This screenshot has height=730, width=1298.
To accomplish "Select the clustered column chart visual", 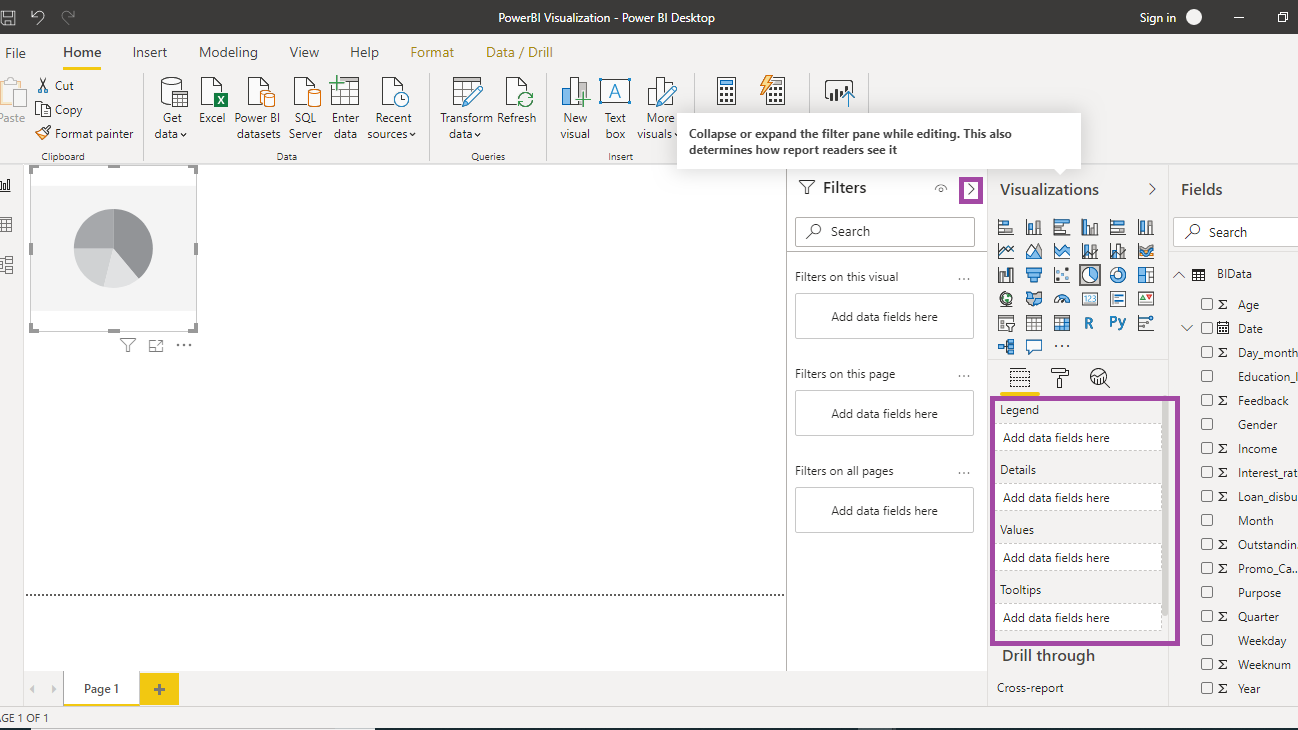I will pyautogui.click(x=1090, y=227).
